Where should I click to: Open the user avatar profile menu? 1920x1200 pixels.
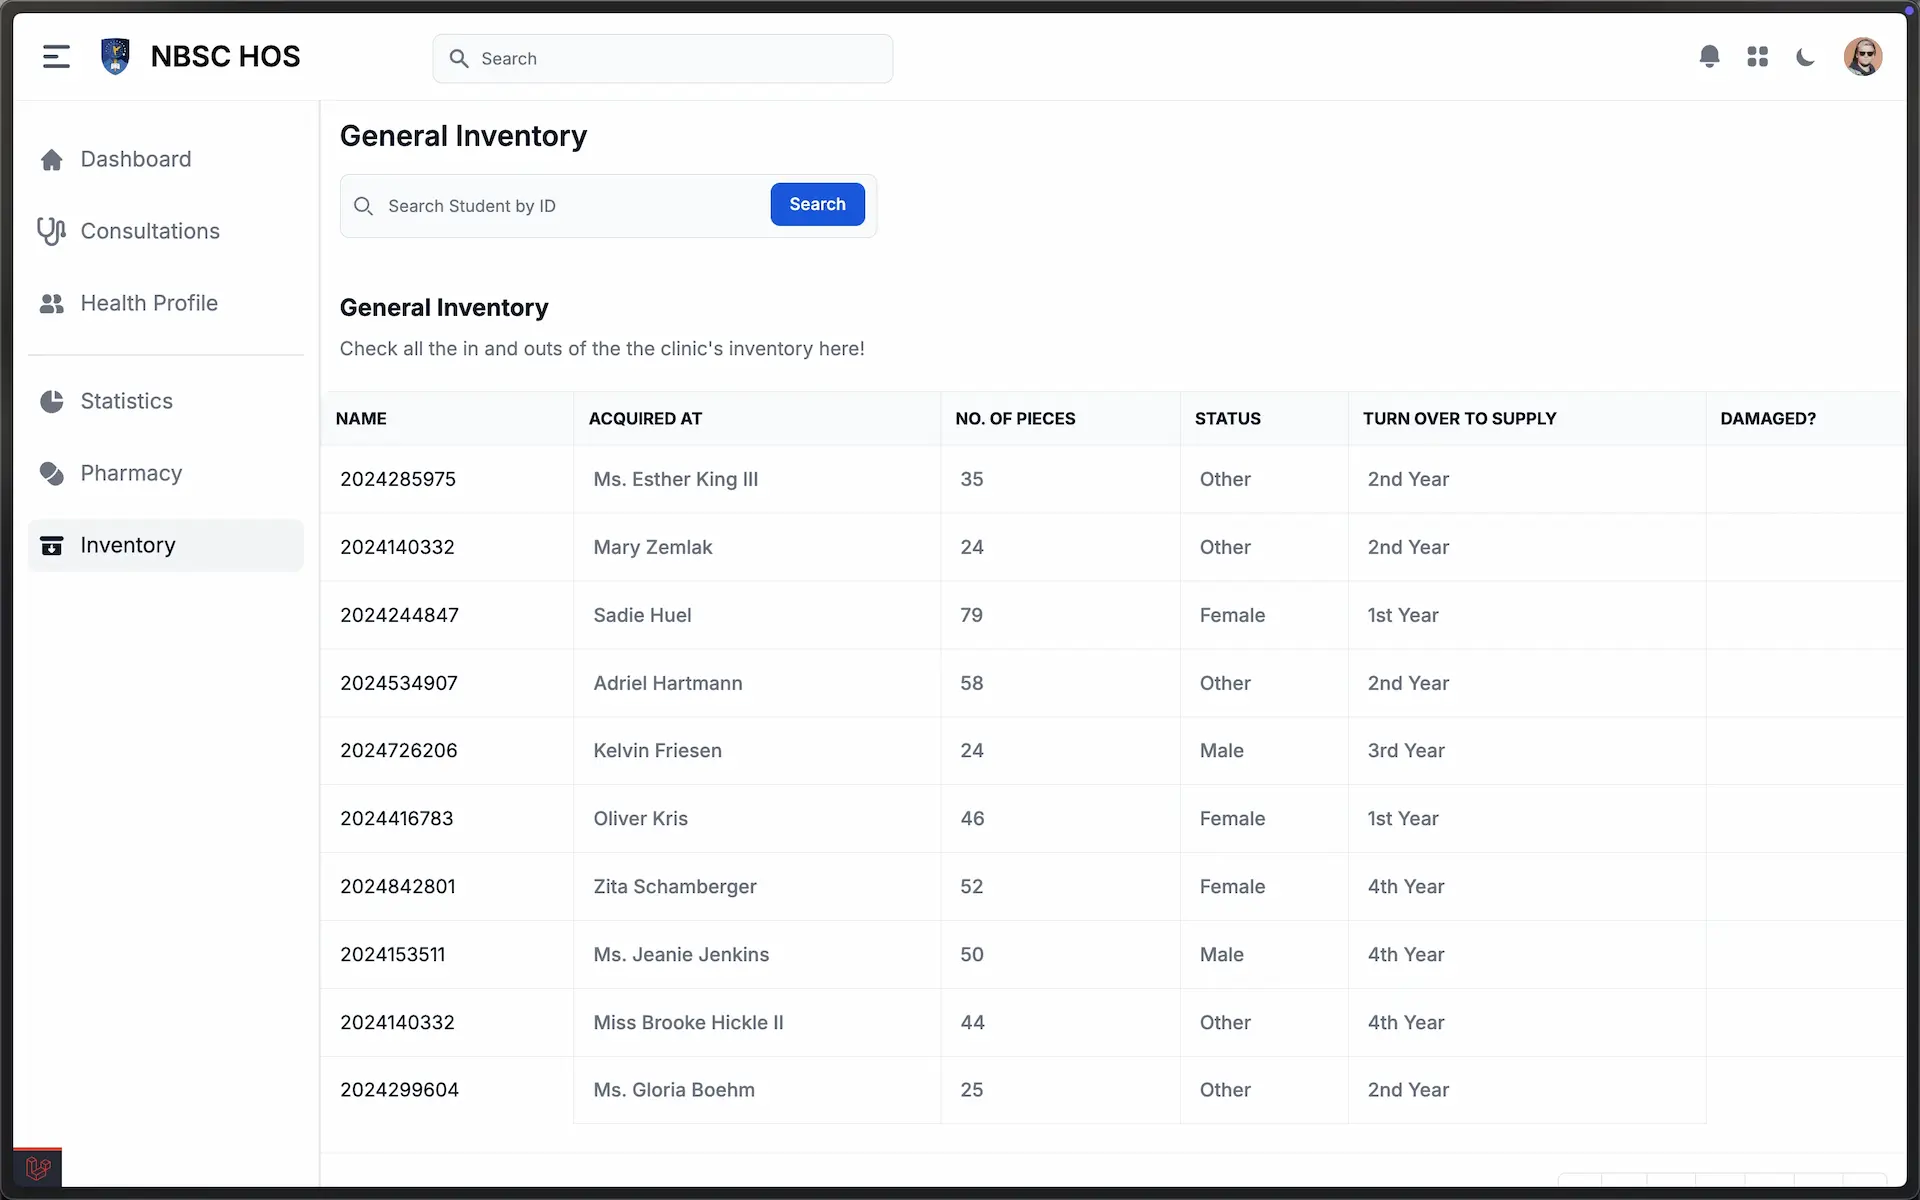coord(1862,57)
